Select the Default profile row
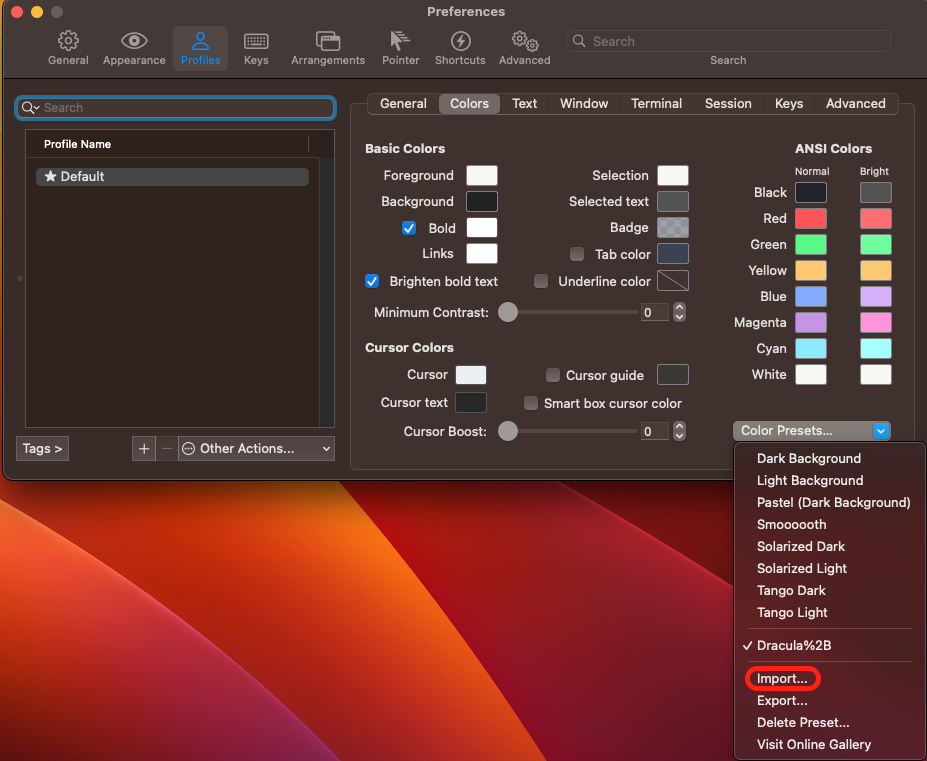This screenshot has height=761, width=927. pyautogui.click(x=173, y=176)
